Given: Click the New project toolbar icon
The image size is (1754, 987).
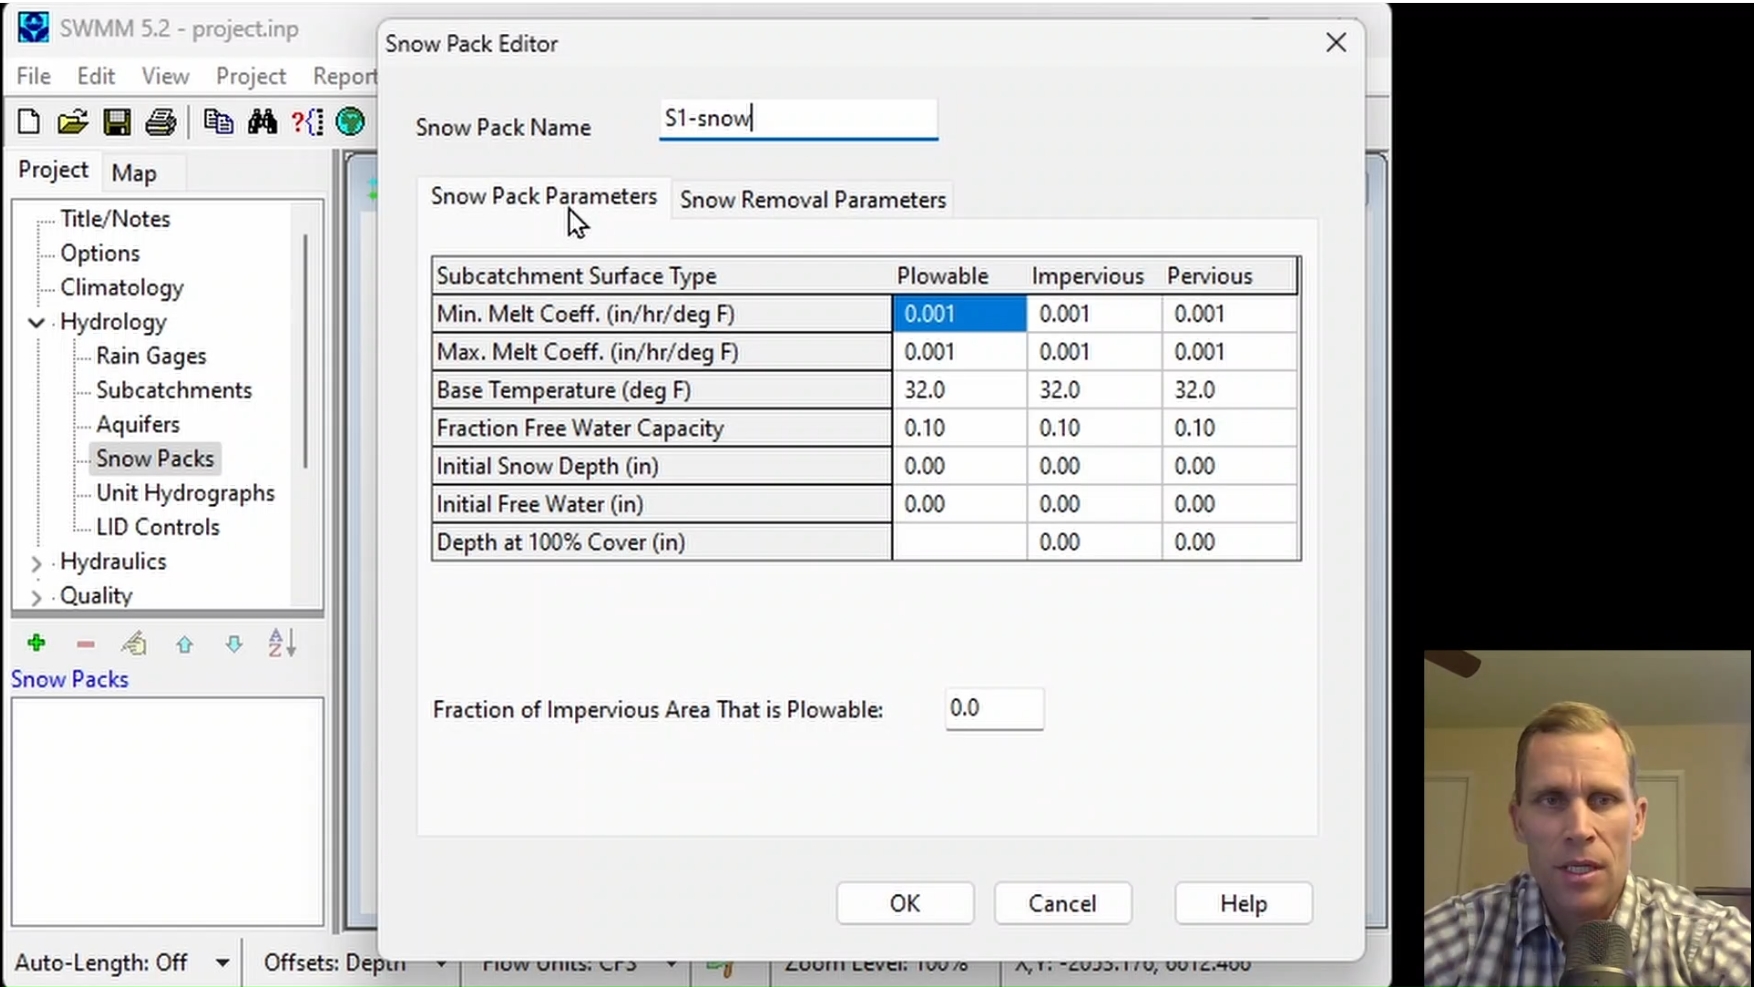Looking at the screenshot, I should pyautogui.click(x=29, y=122).
